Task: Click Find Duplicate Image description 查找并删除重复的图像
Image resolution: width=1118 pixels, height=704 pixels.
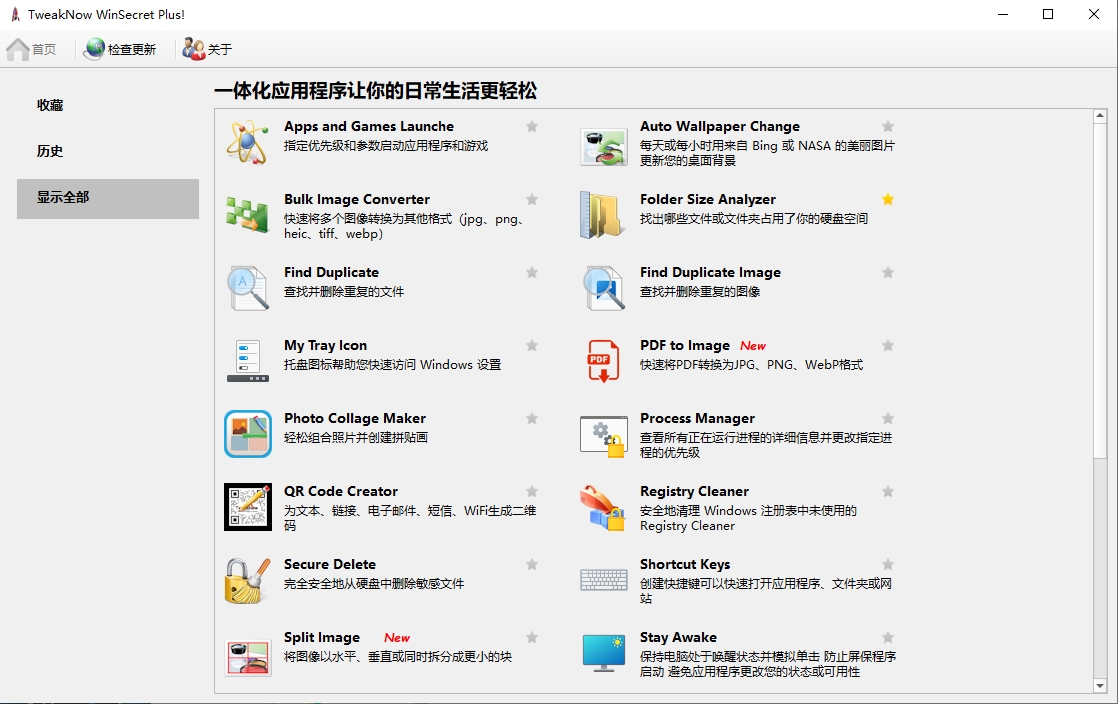Action: click(699, 292)
